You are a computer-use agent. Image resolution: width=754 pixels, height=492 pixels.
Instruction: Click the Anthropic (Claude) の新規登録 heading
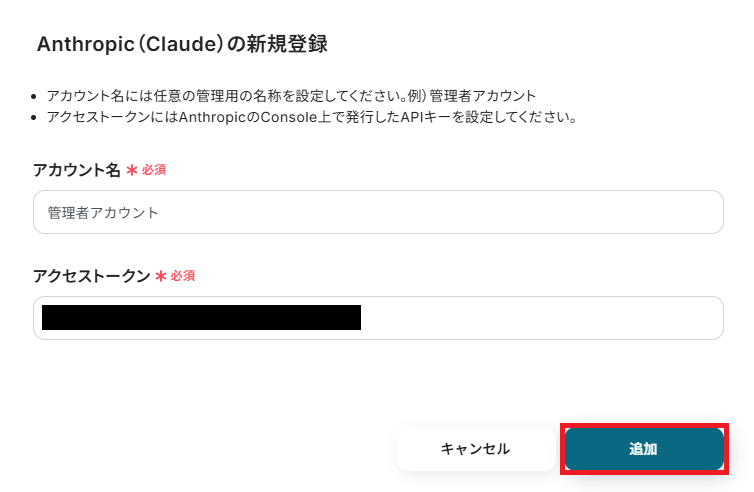click(x=181, y=44)
